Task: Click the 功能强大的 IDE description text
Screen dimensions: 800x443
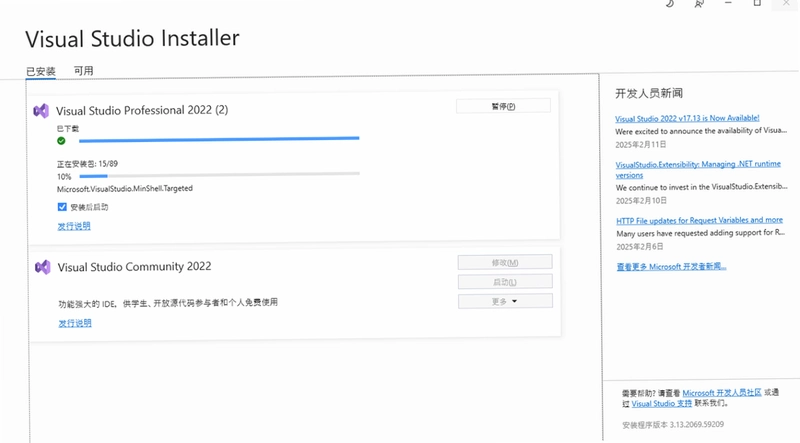Action: tap(168, 303)
